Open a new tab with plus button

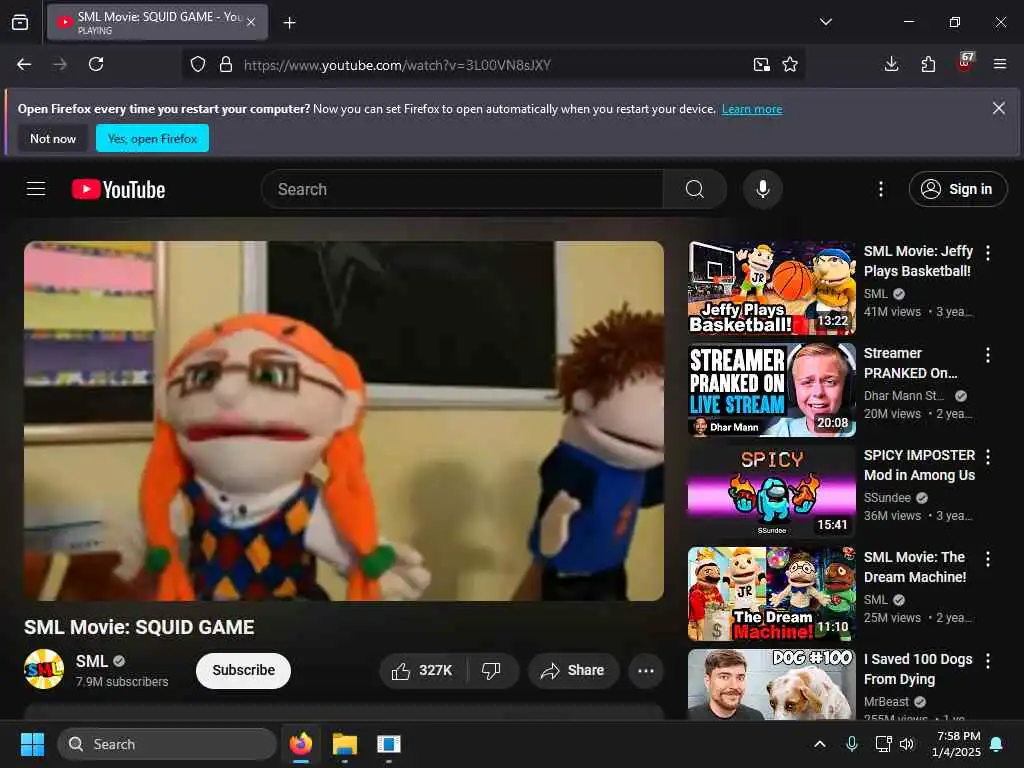(x=289, y=23)
